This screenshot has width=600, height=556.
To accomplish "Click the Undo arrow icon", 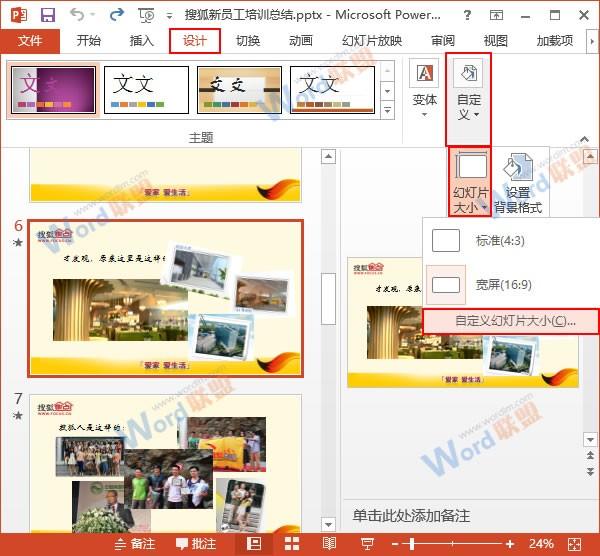I will [79, 14].
